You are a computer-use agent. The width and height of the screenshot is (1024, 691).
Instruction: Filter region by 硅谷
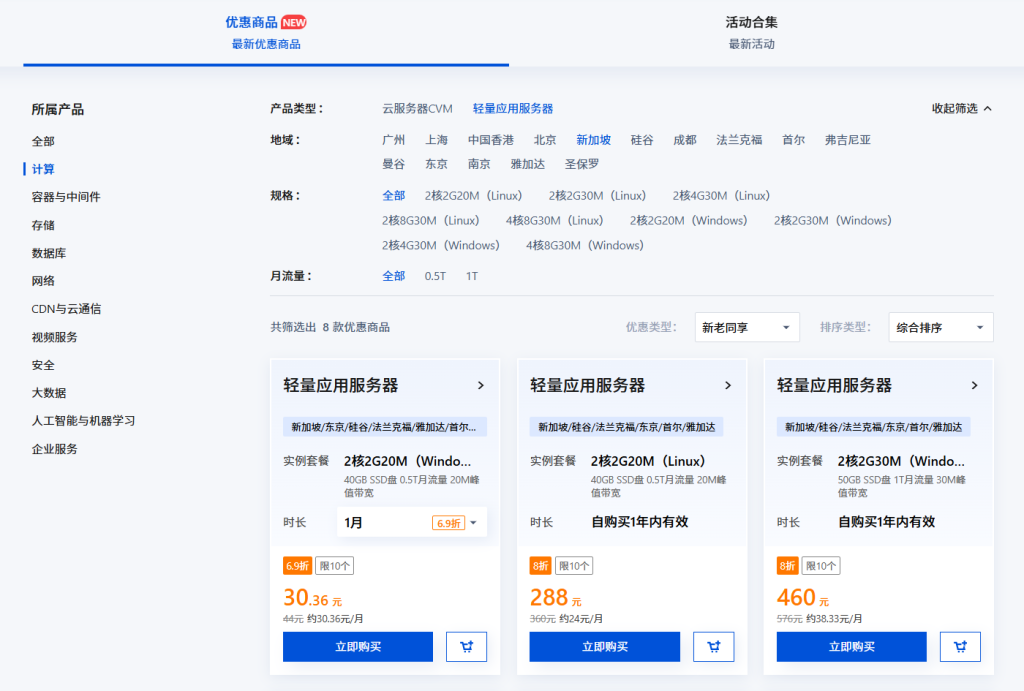click(642, 140)
